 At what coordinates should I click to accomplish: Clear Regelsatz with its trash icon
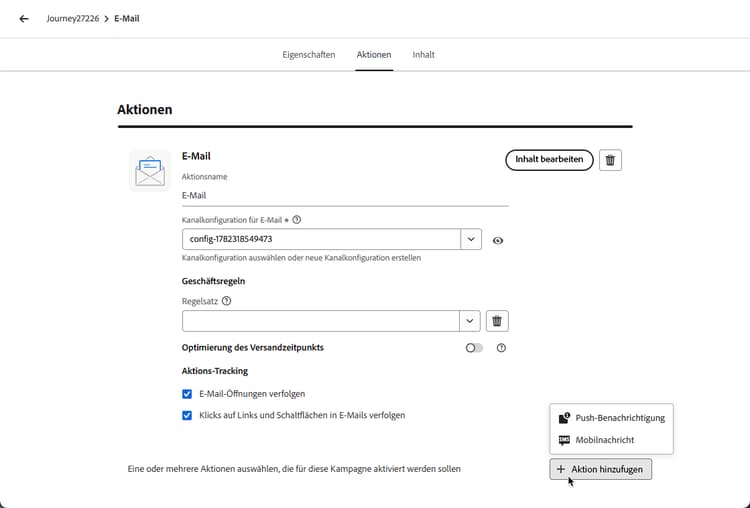pos(497,321)
